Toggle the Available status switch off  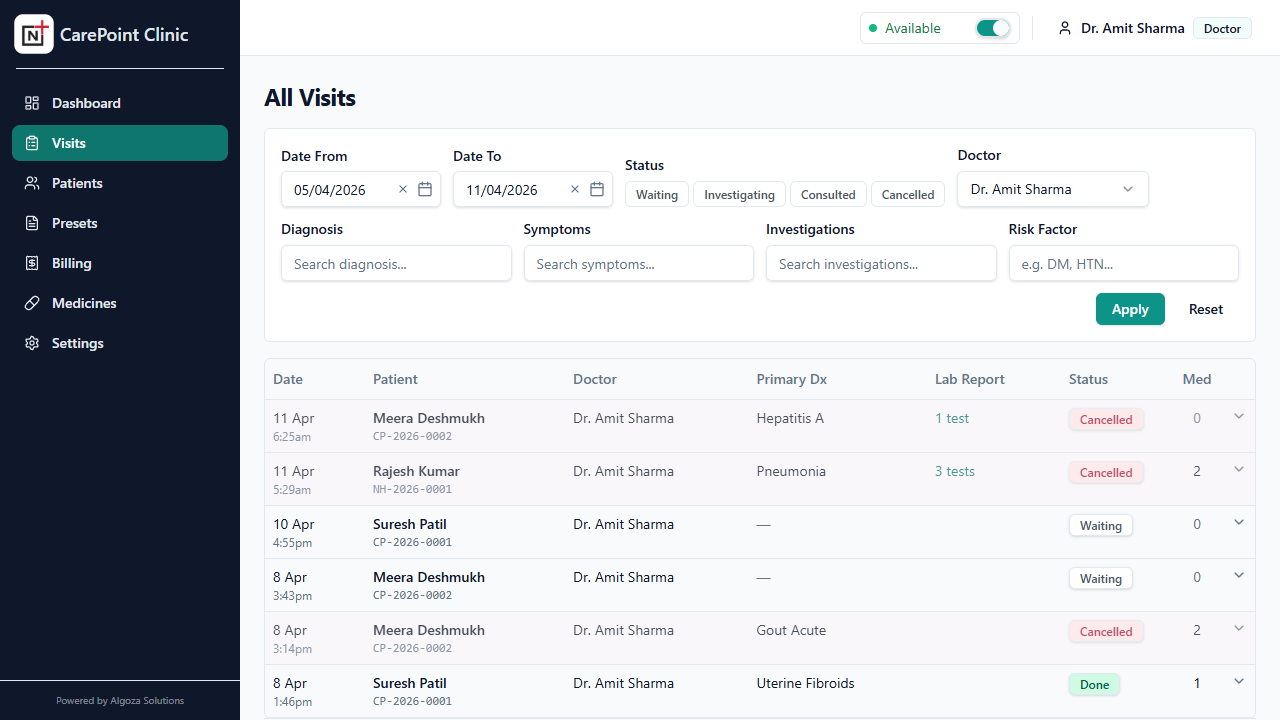pyautogui.click(x=993, y=28)
